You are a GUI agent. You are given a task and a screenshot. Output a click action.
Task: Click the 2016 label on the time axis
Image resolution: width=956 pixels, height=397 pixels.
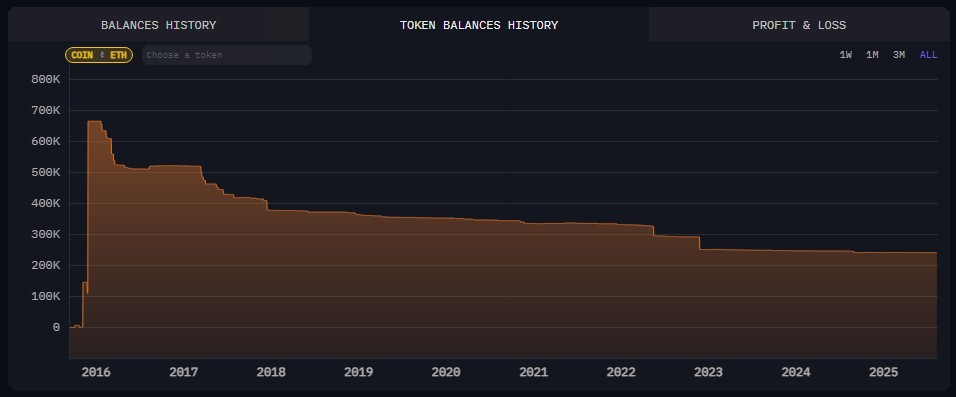point(96,372)
